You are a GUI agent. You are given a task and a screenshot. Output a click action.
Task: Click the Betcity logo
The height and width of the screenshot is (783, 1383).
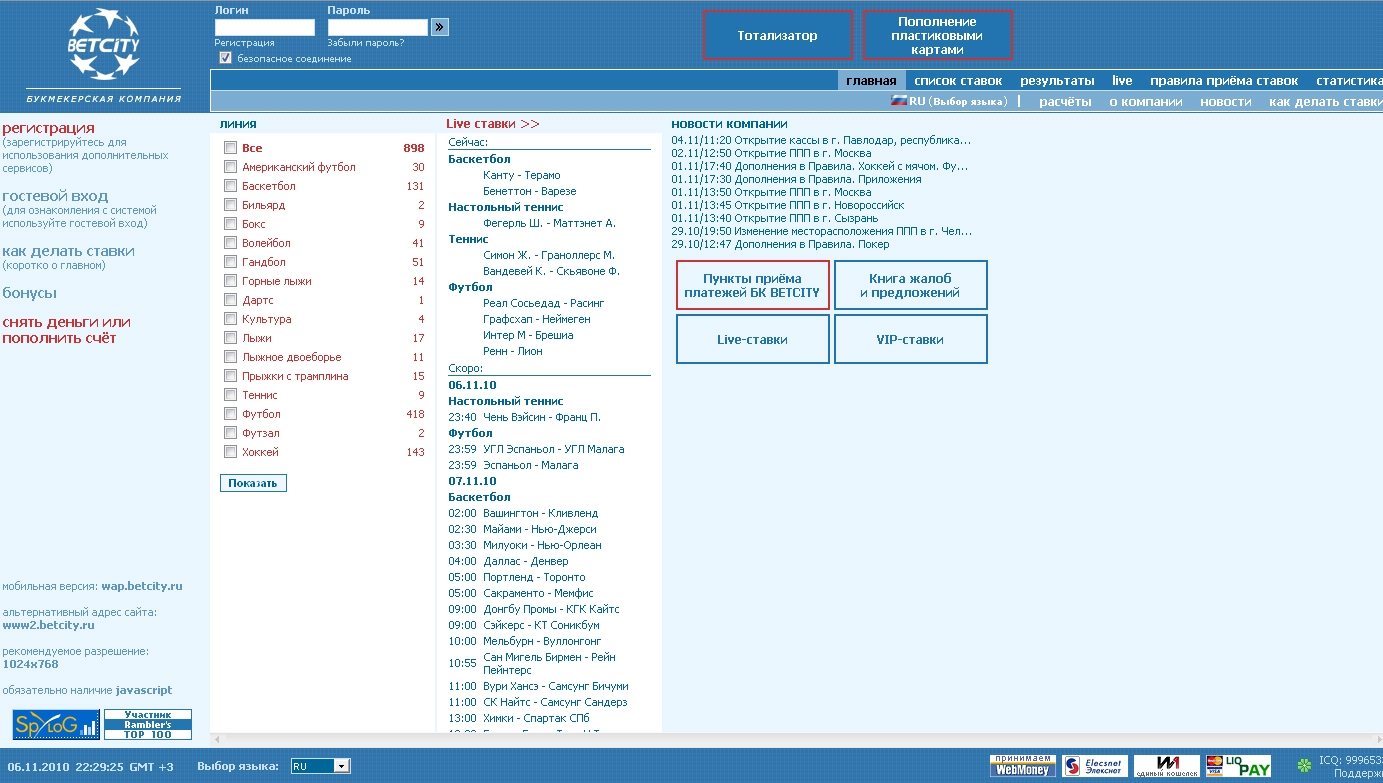click(103, 45)
